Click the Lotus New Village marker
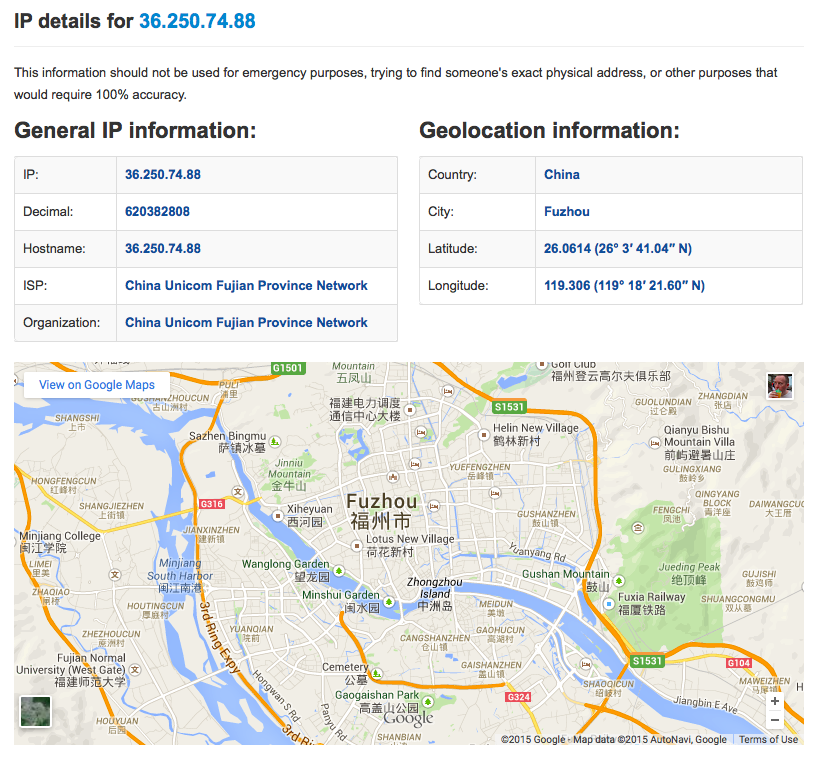The width and height of the screenshot is (818, 765). [357, 546]
